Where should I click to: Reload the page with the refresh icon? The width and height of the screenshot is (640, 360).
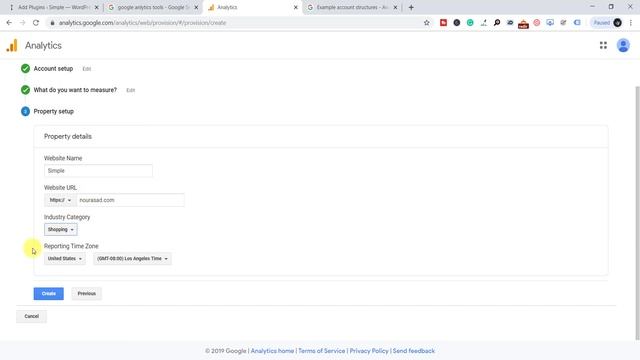36,23
